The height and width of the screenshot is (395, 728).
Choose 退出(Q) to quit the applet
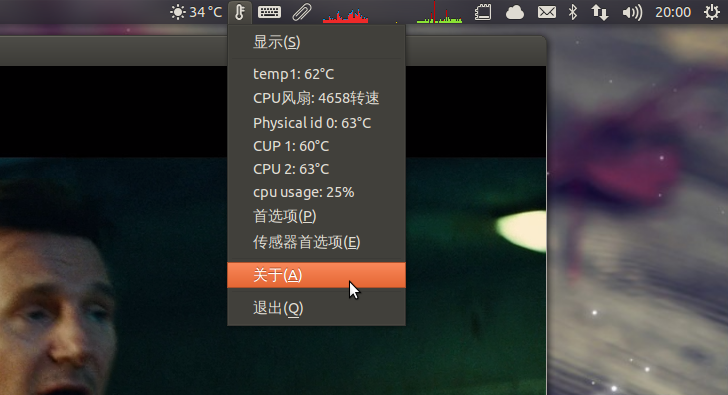[x=316, y=308]
